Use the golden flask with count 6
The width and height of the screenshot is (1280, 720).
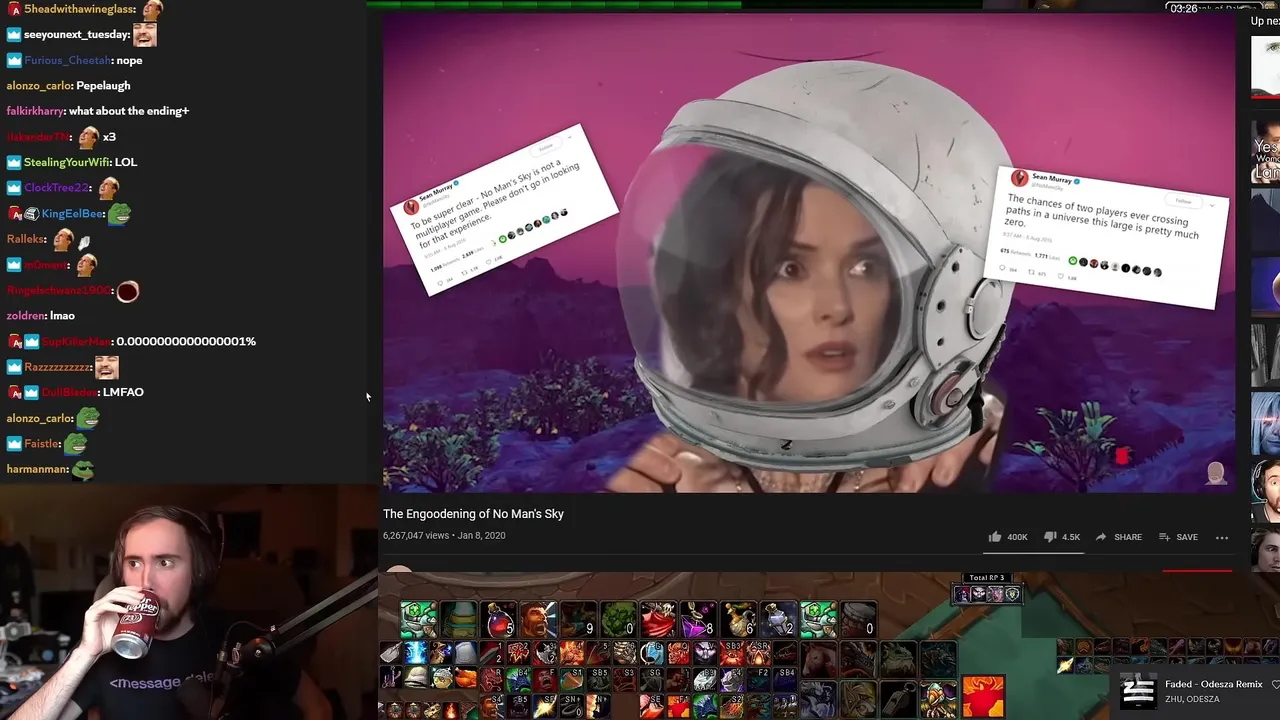pos(739,619)
